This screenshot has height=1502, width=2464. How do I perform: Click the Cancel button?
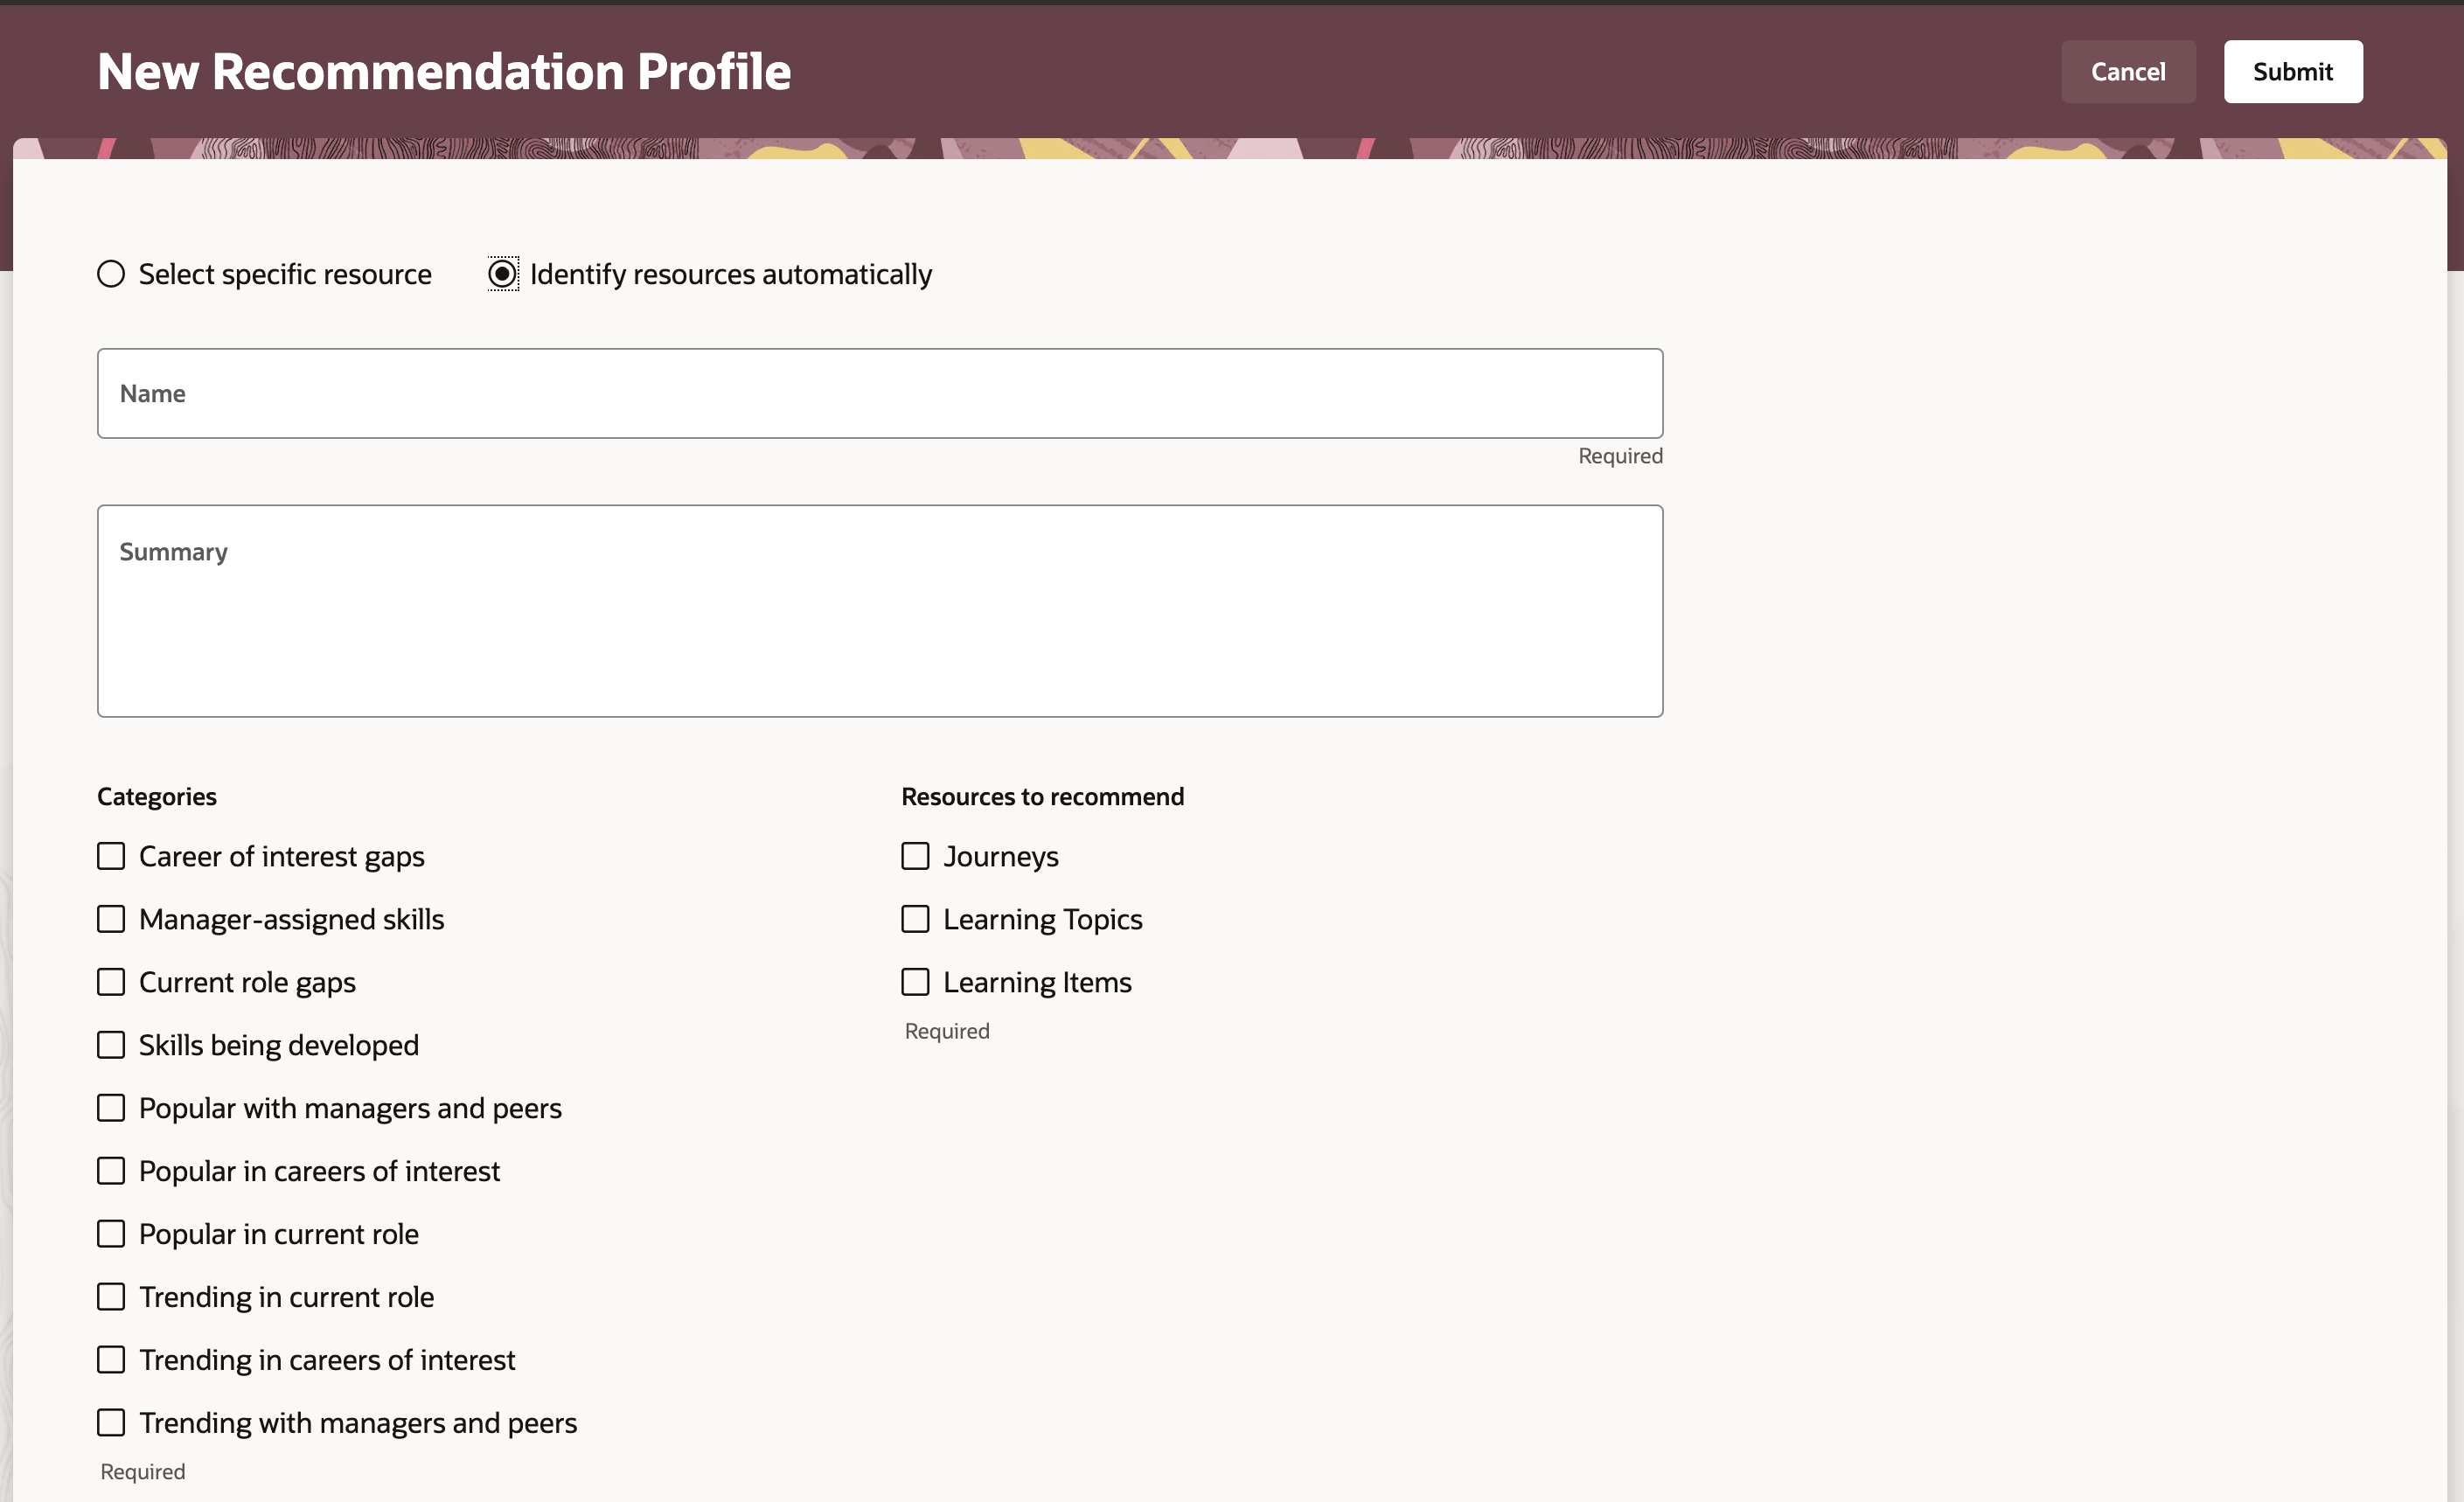[2128, 70]
